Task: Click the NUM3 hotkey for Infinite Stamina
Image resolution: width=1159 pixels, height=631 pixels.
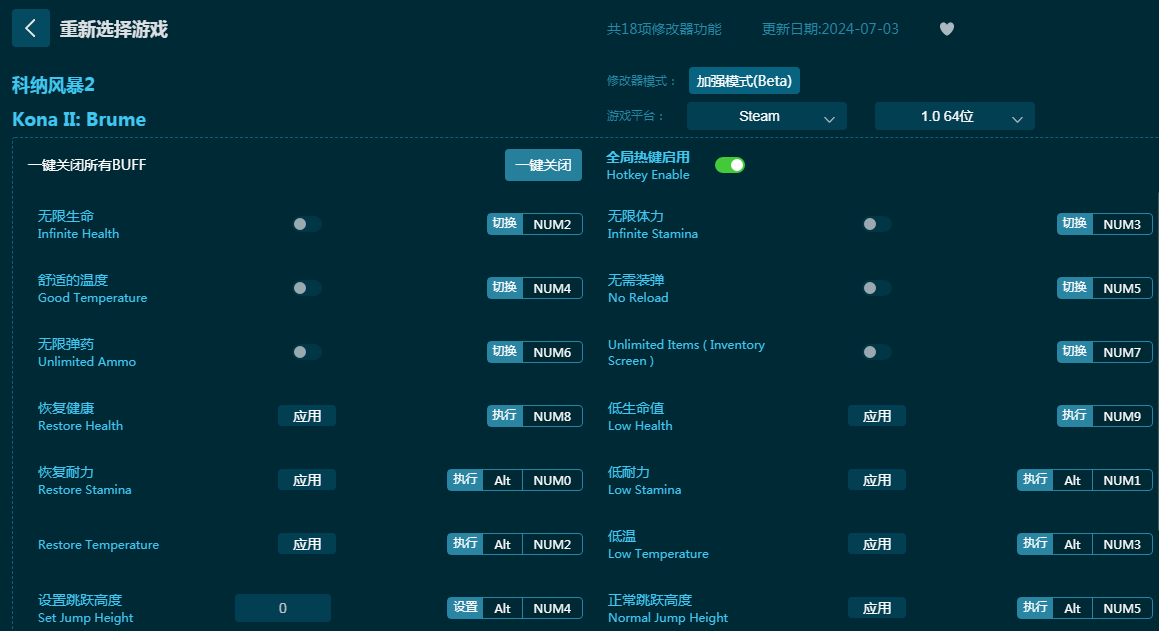Action: [x=1122, y=224]
